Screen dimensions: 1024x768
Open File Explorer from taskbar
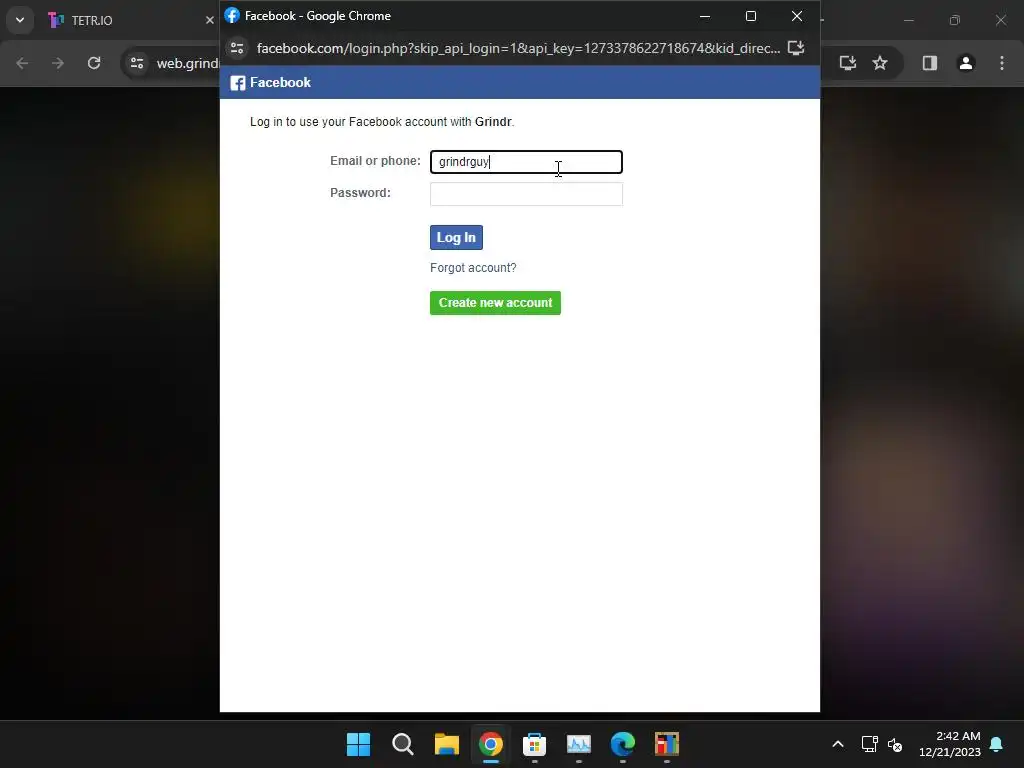click(447, 744)
